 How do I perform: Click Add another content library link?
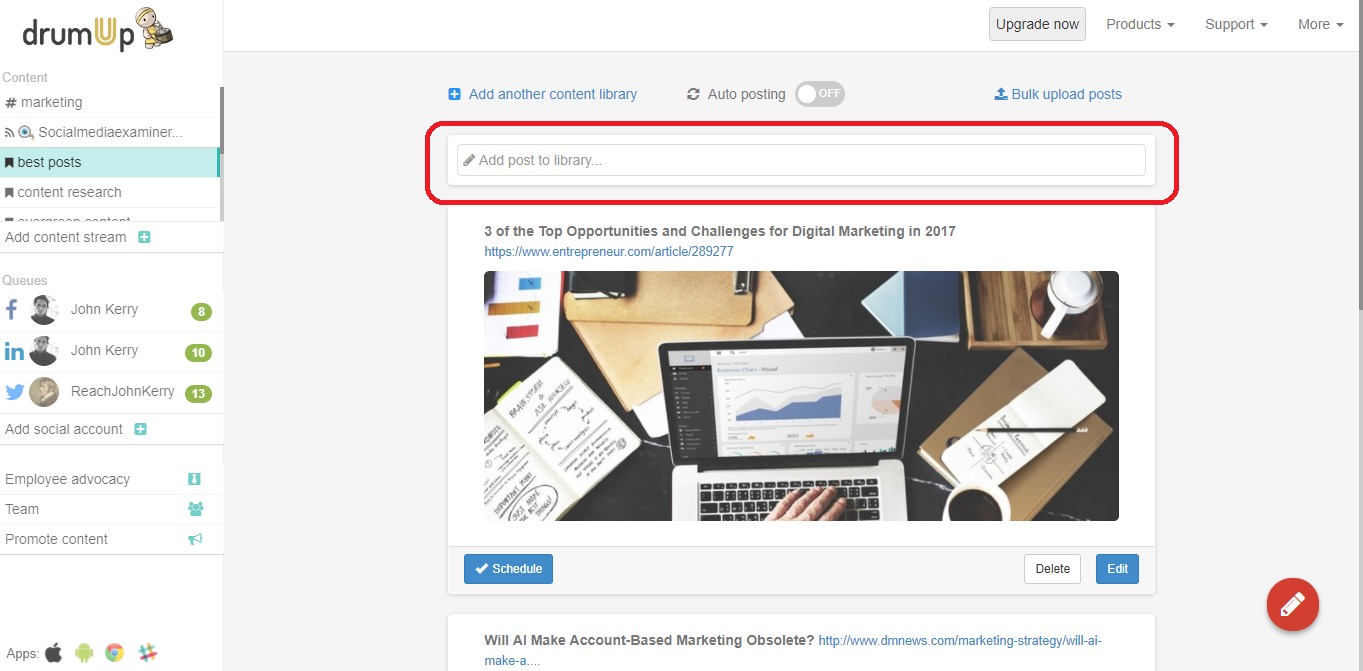coord(543,94)
